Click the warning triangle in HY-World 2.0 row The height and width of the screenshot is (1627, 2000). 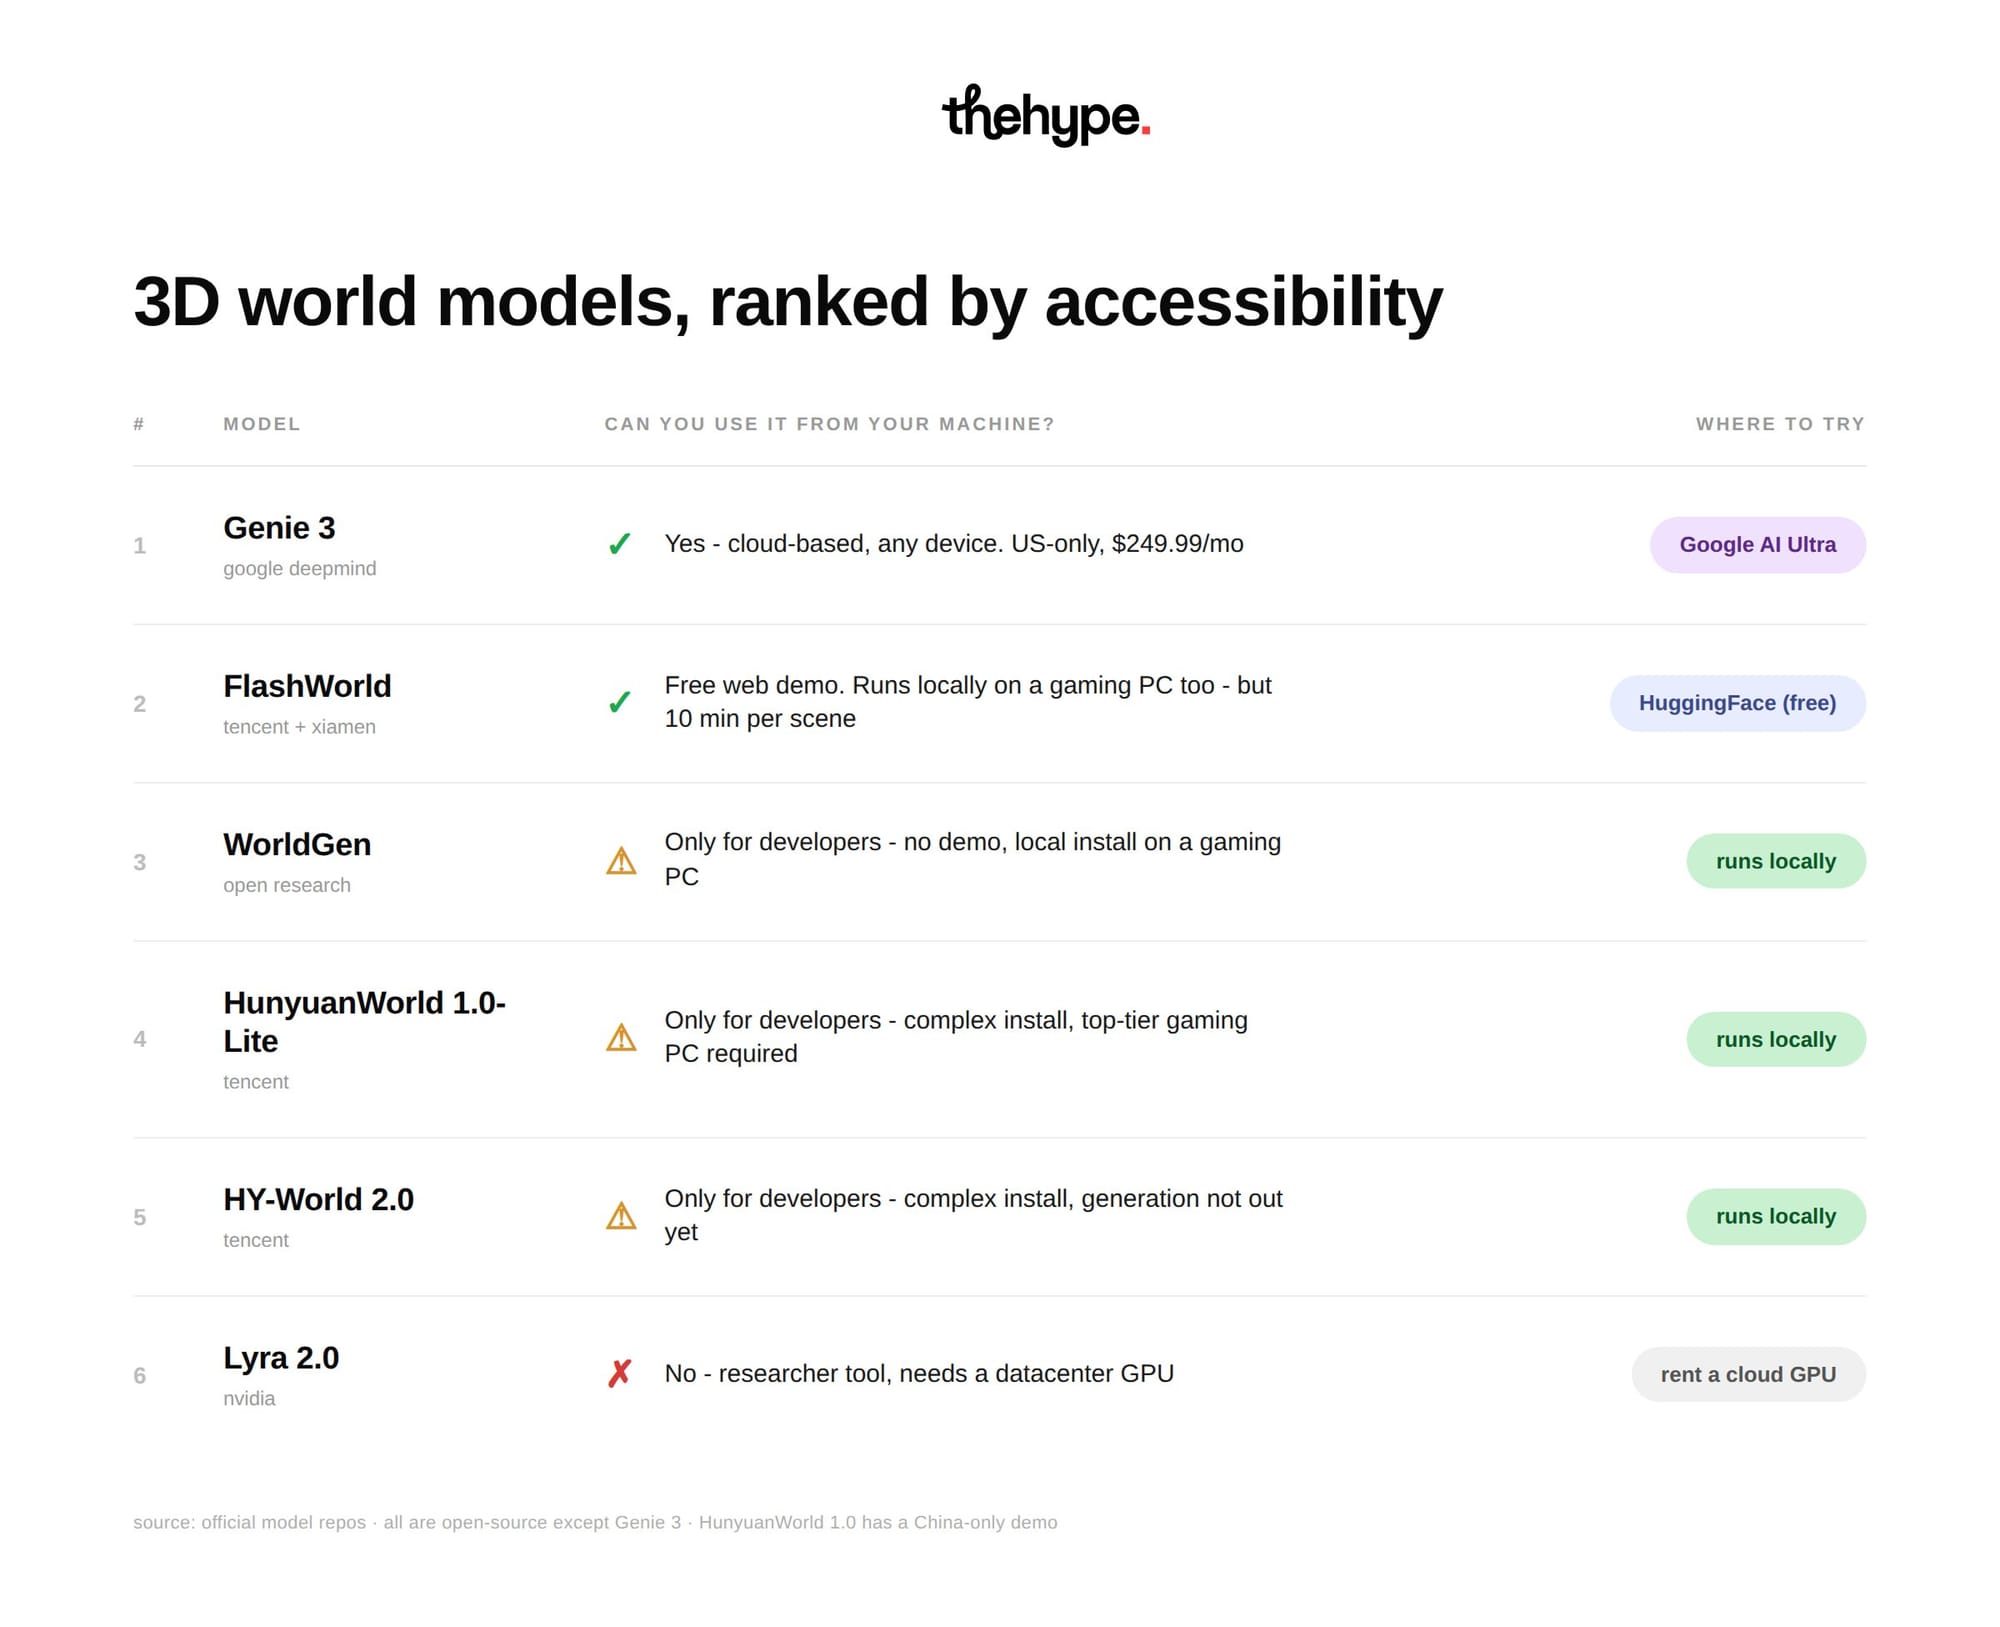pos(621,1216)
